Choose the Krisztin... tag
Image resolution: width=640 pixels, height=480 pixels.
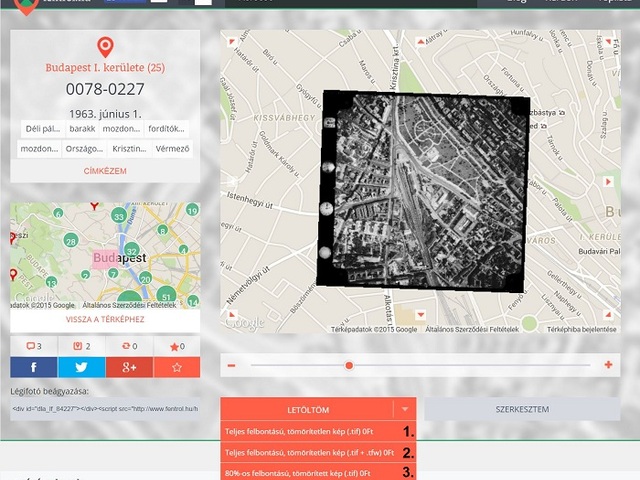point(129,149)
